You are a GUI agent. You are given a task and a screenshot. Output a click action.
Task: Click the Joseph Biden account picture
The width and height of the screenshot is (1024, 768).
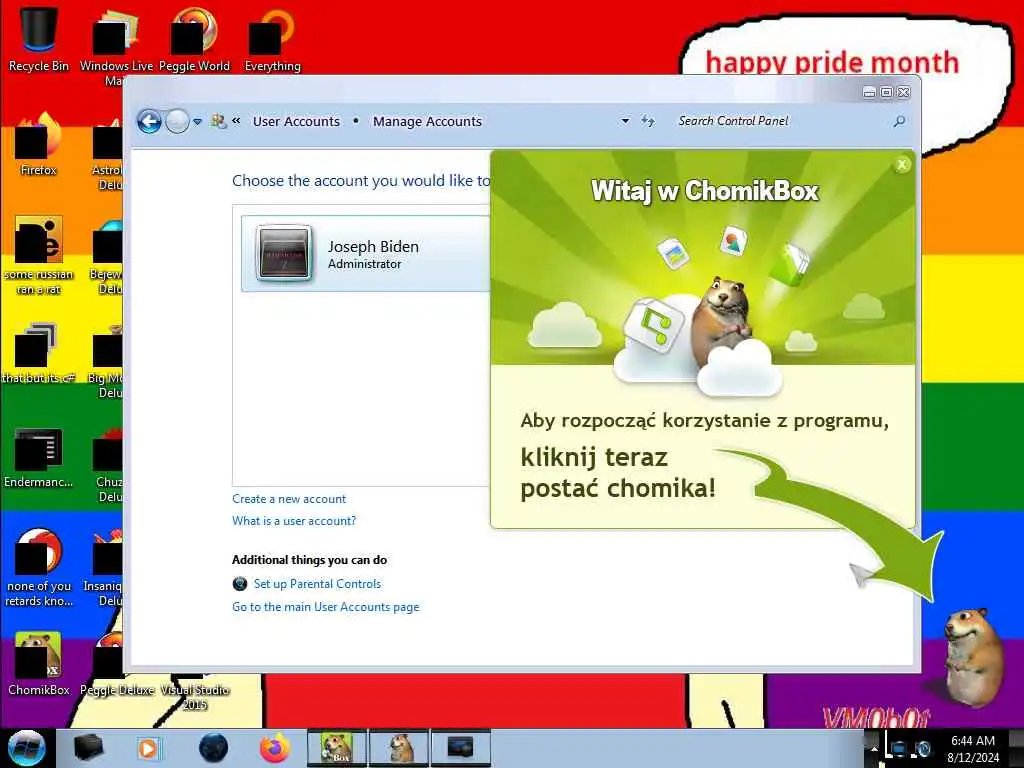(283, 253)
